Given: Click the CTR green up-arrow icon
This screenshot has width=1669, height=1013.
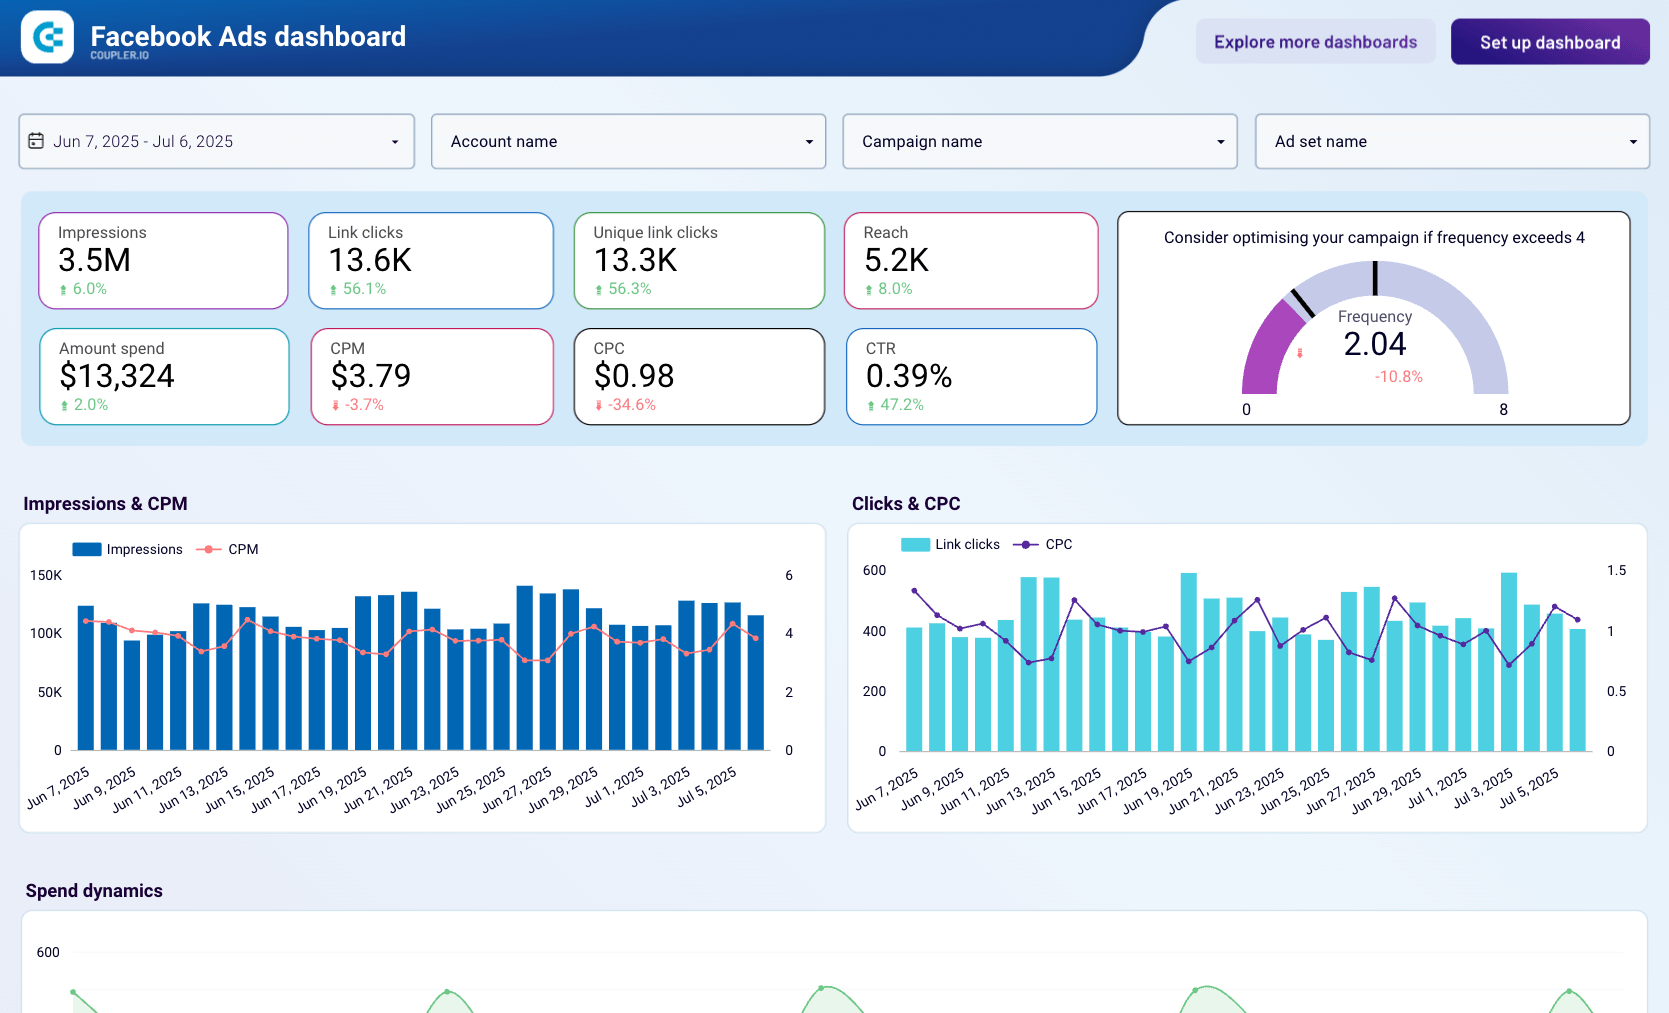Looking at the screenshot, I should tap(871, 406).
